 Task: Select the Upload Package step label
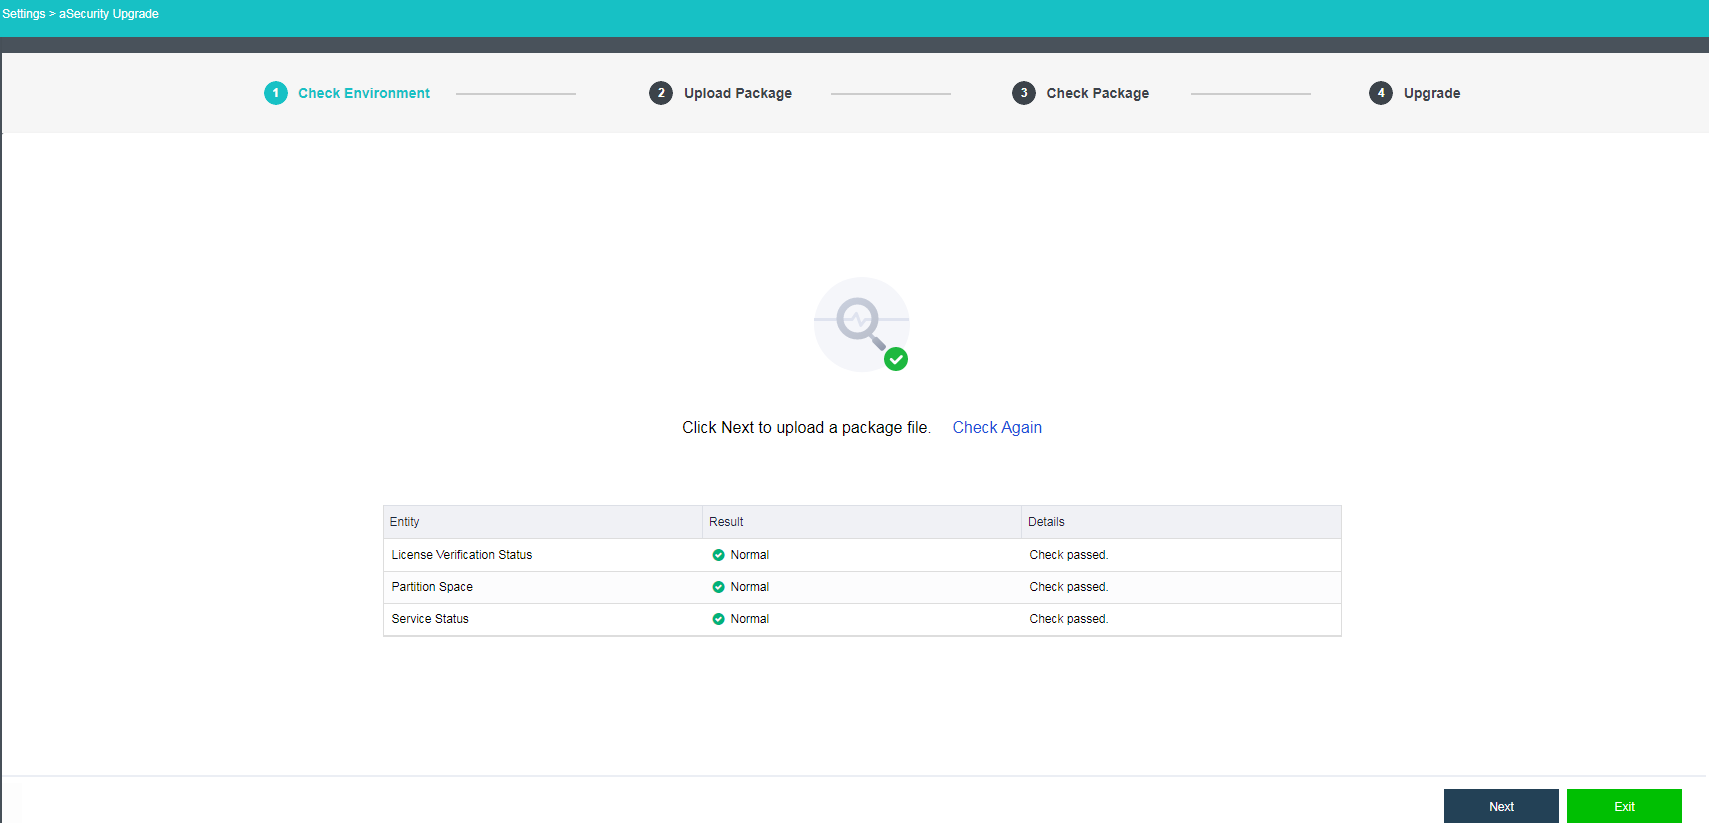coord(737,93)
